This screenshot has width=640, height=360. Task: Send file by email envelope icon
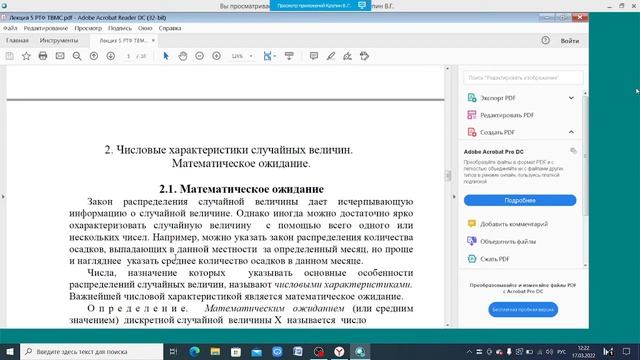click(x=60, y=56)
